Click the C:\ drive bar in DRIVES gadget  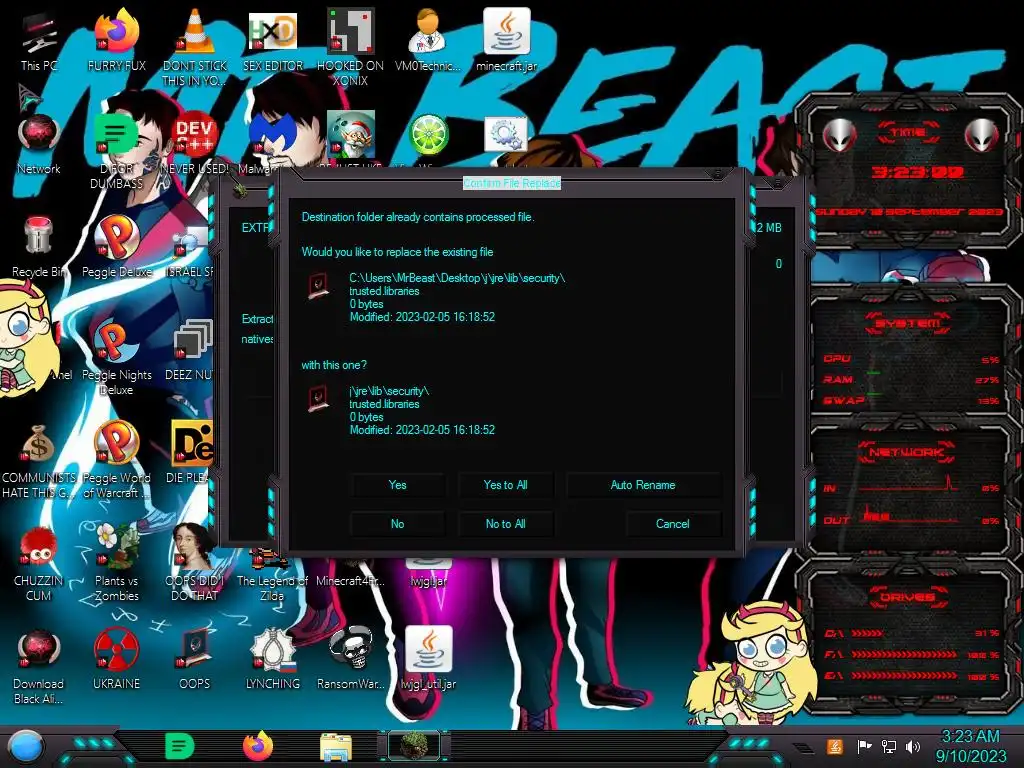click(910, 633)
